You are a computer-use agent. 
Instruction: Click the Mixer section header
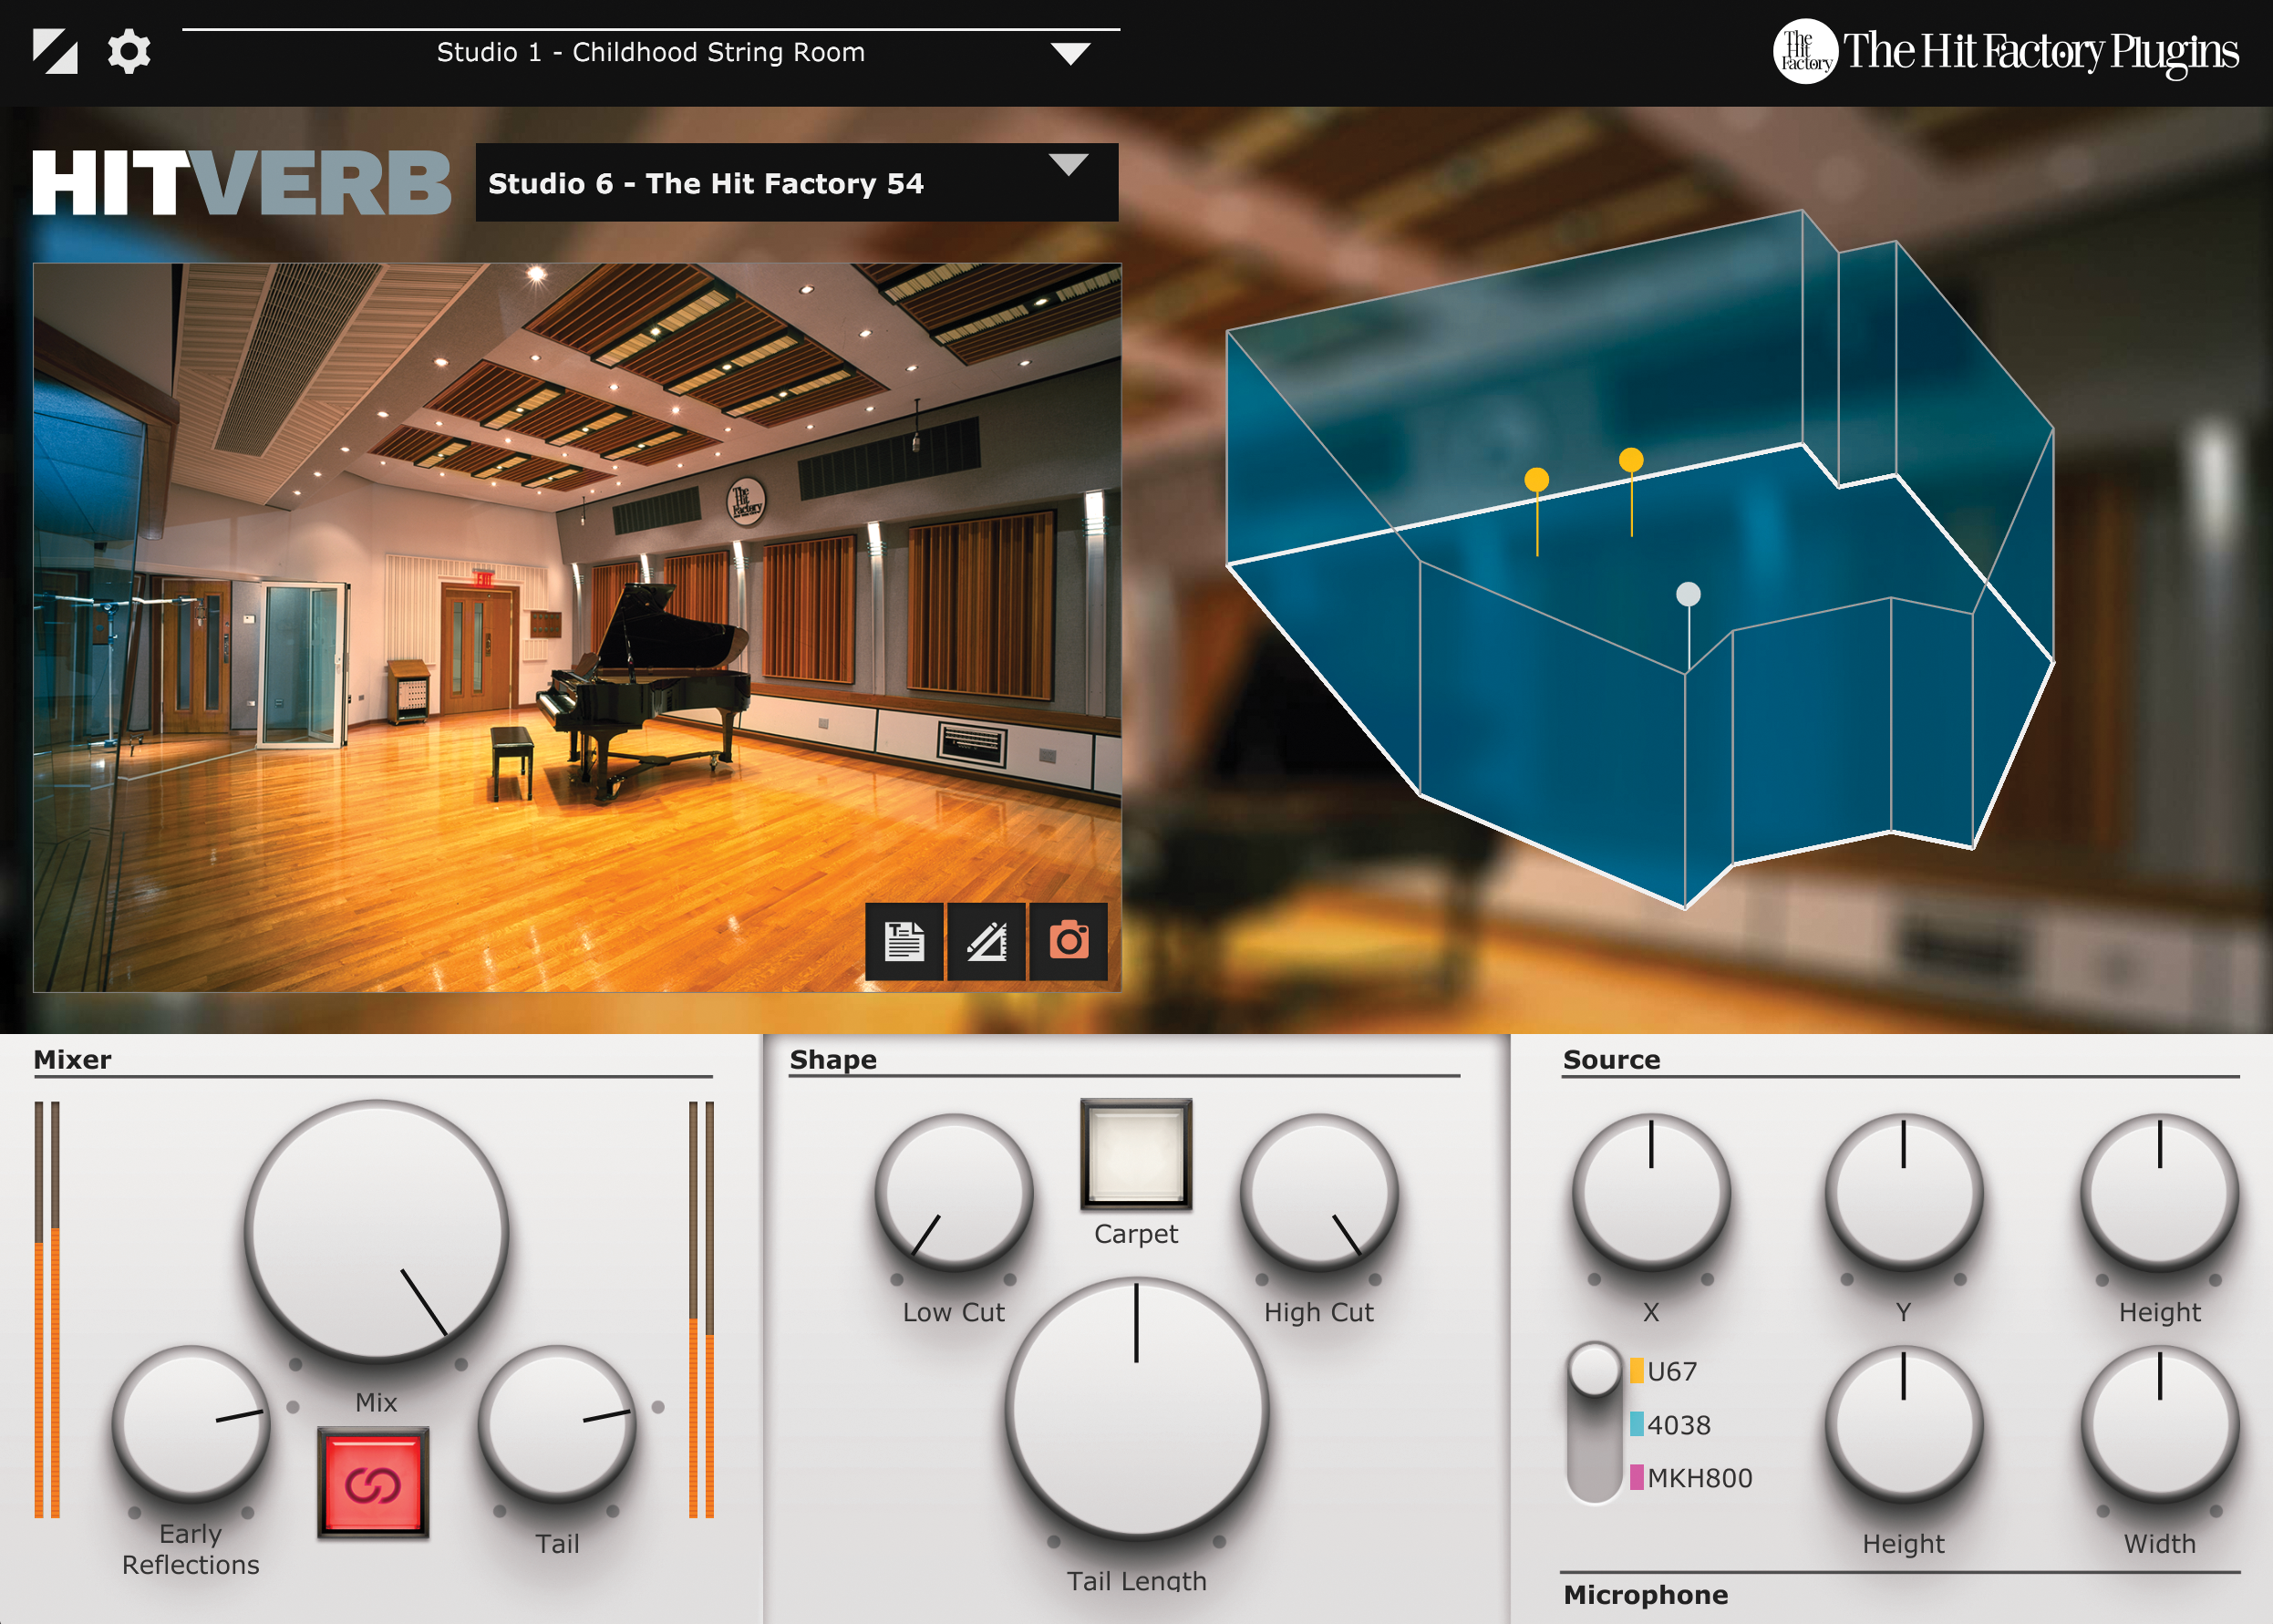point(72,1059)
